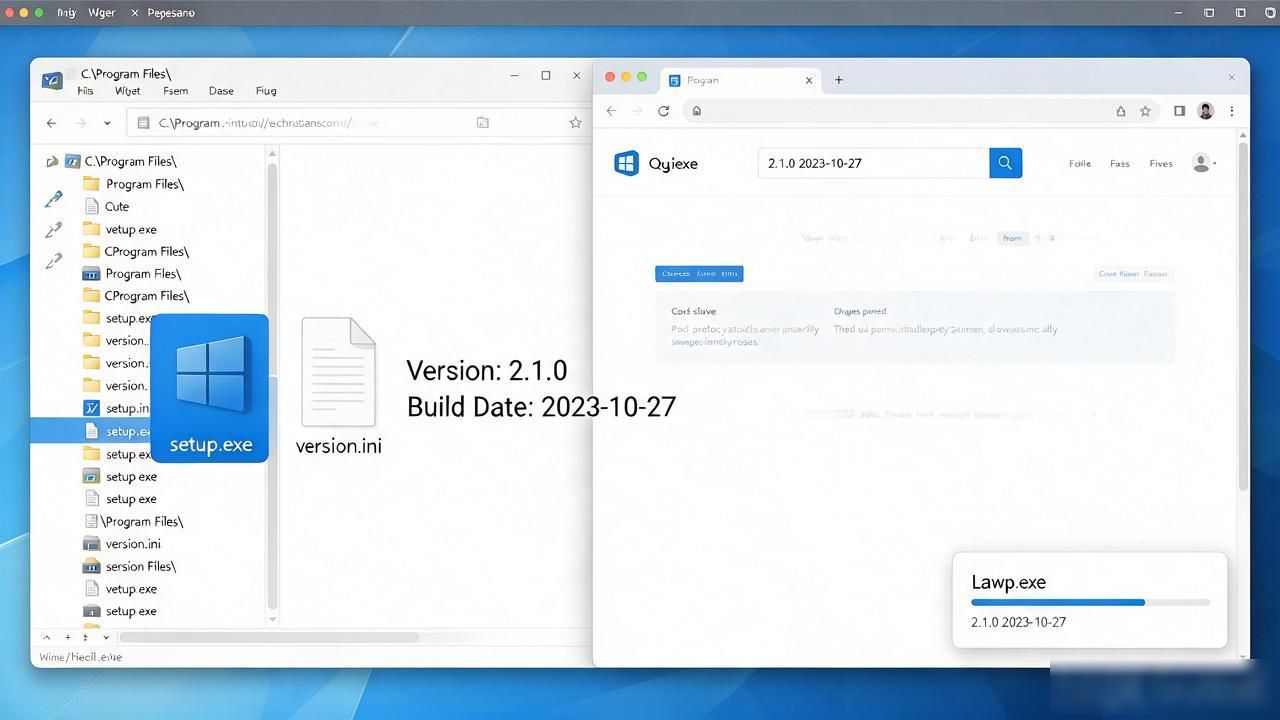Screen dimensions: 1280x720
Task: Select the Cute file in the tree
Action: click(117, 206)
